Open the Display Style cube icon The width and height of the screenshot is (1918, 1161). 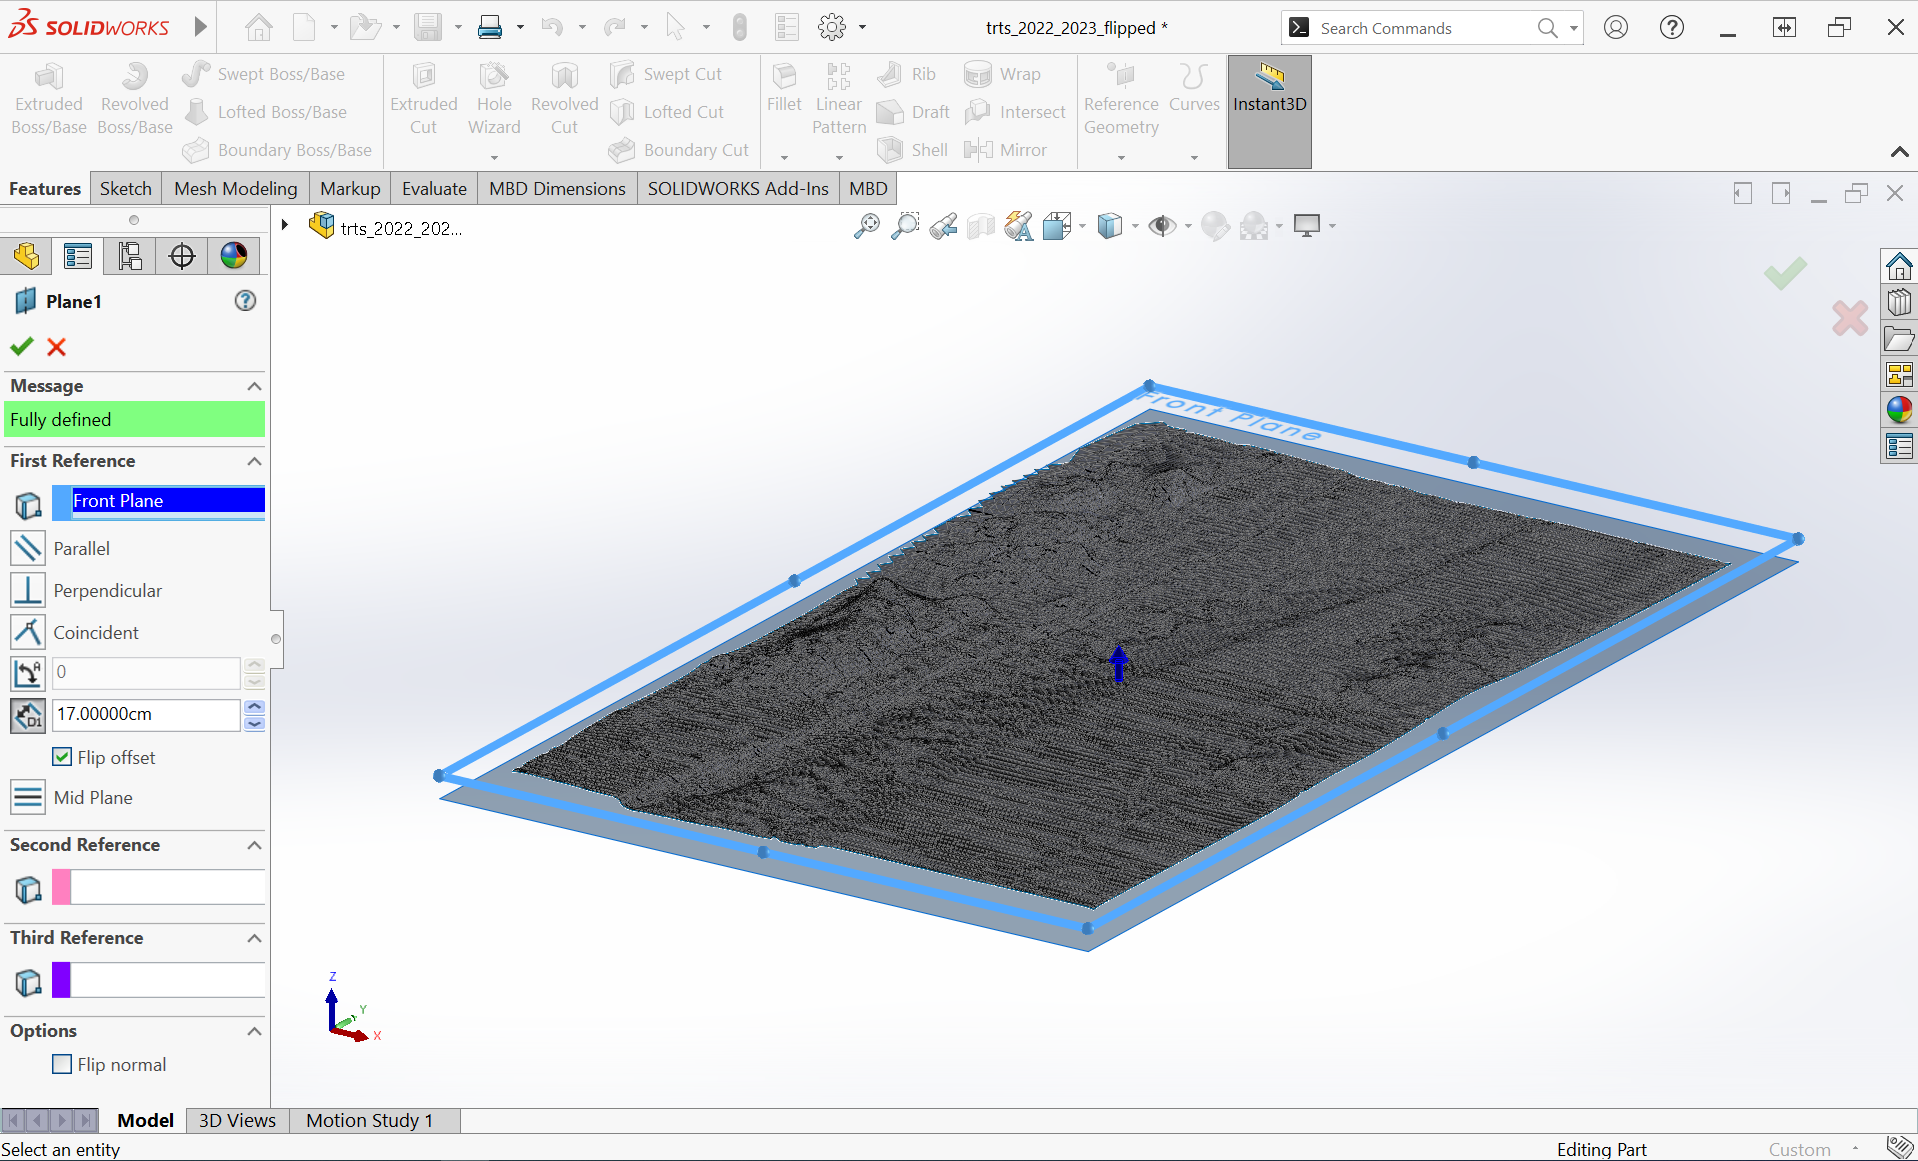click(1110, 227)
